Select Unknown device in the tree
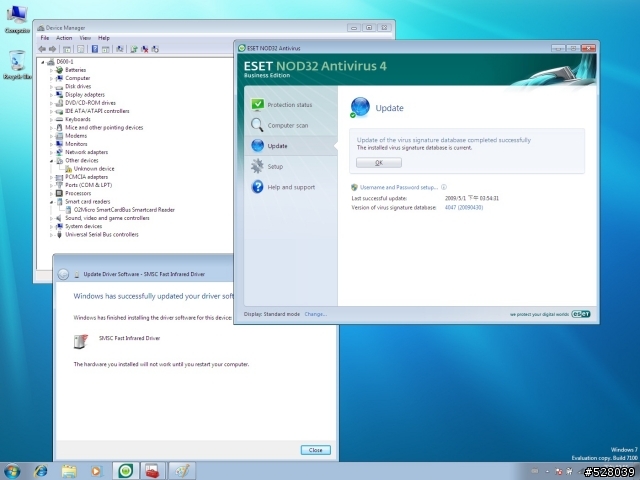Viewport: 640px width, 480px height. [94, 169]
